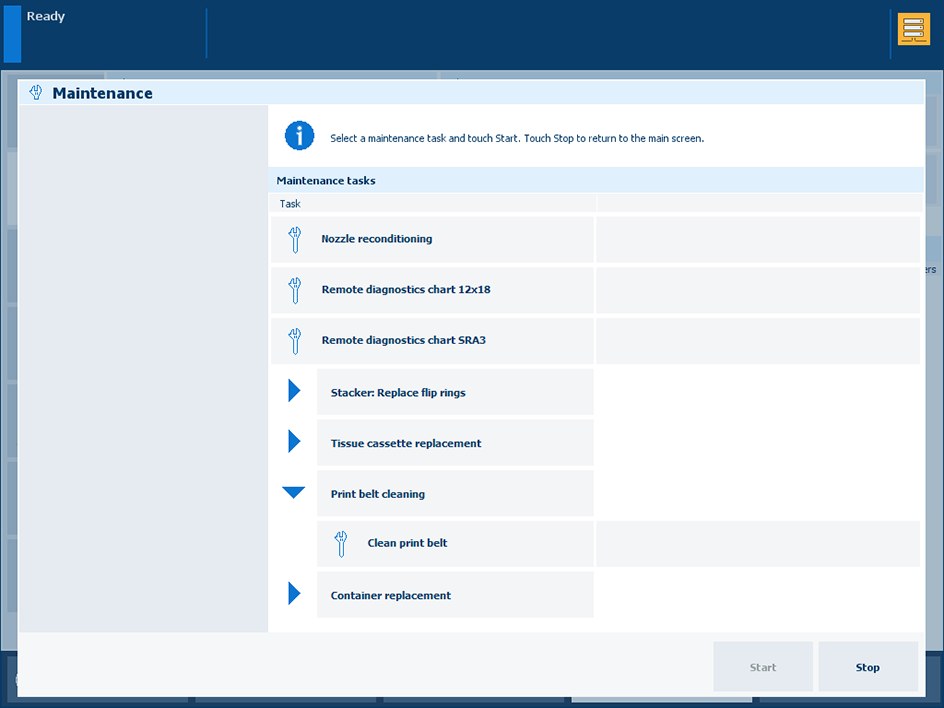The image size is (944, 708).
Task: Click the Ready status label
Action: tap(46, 16)
